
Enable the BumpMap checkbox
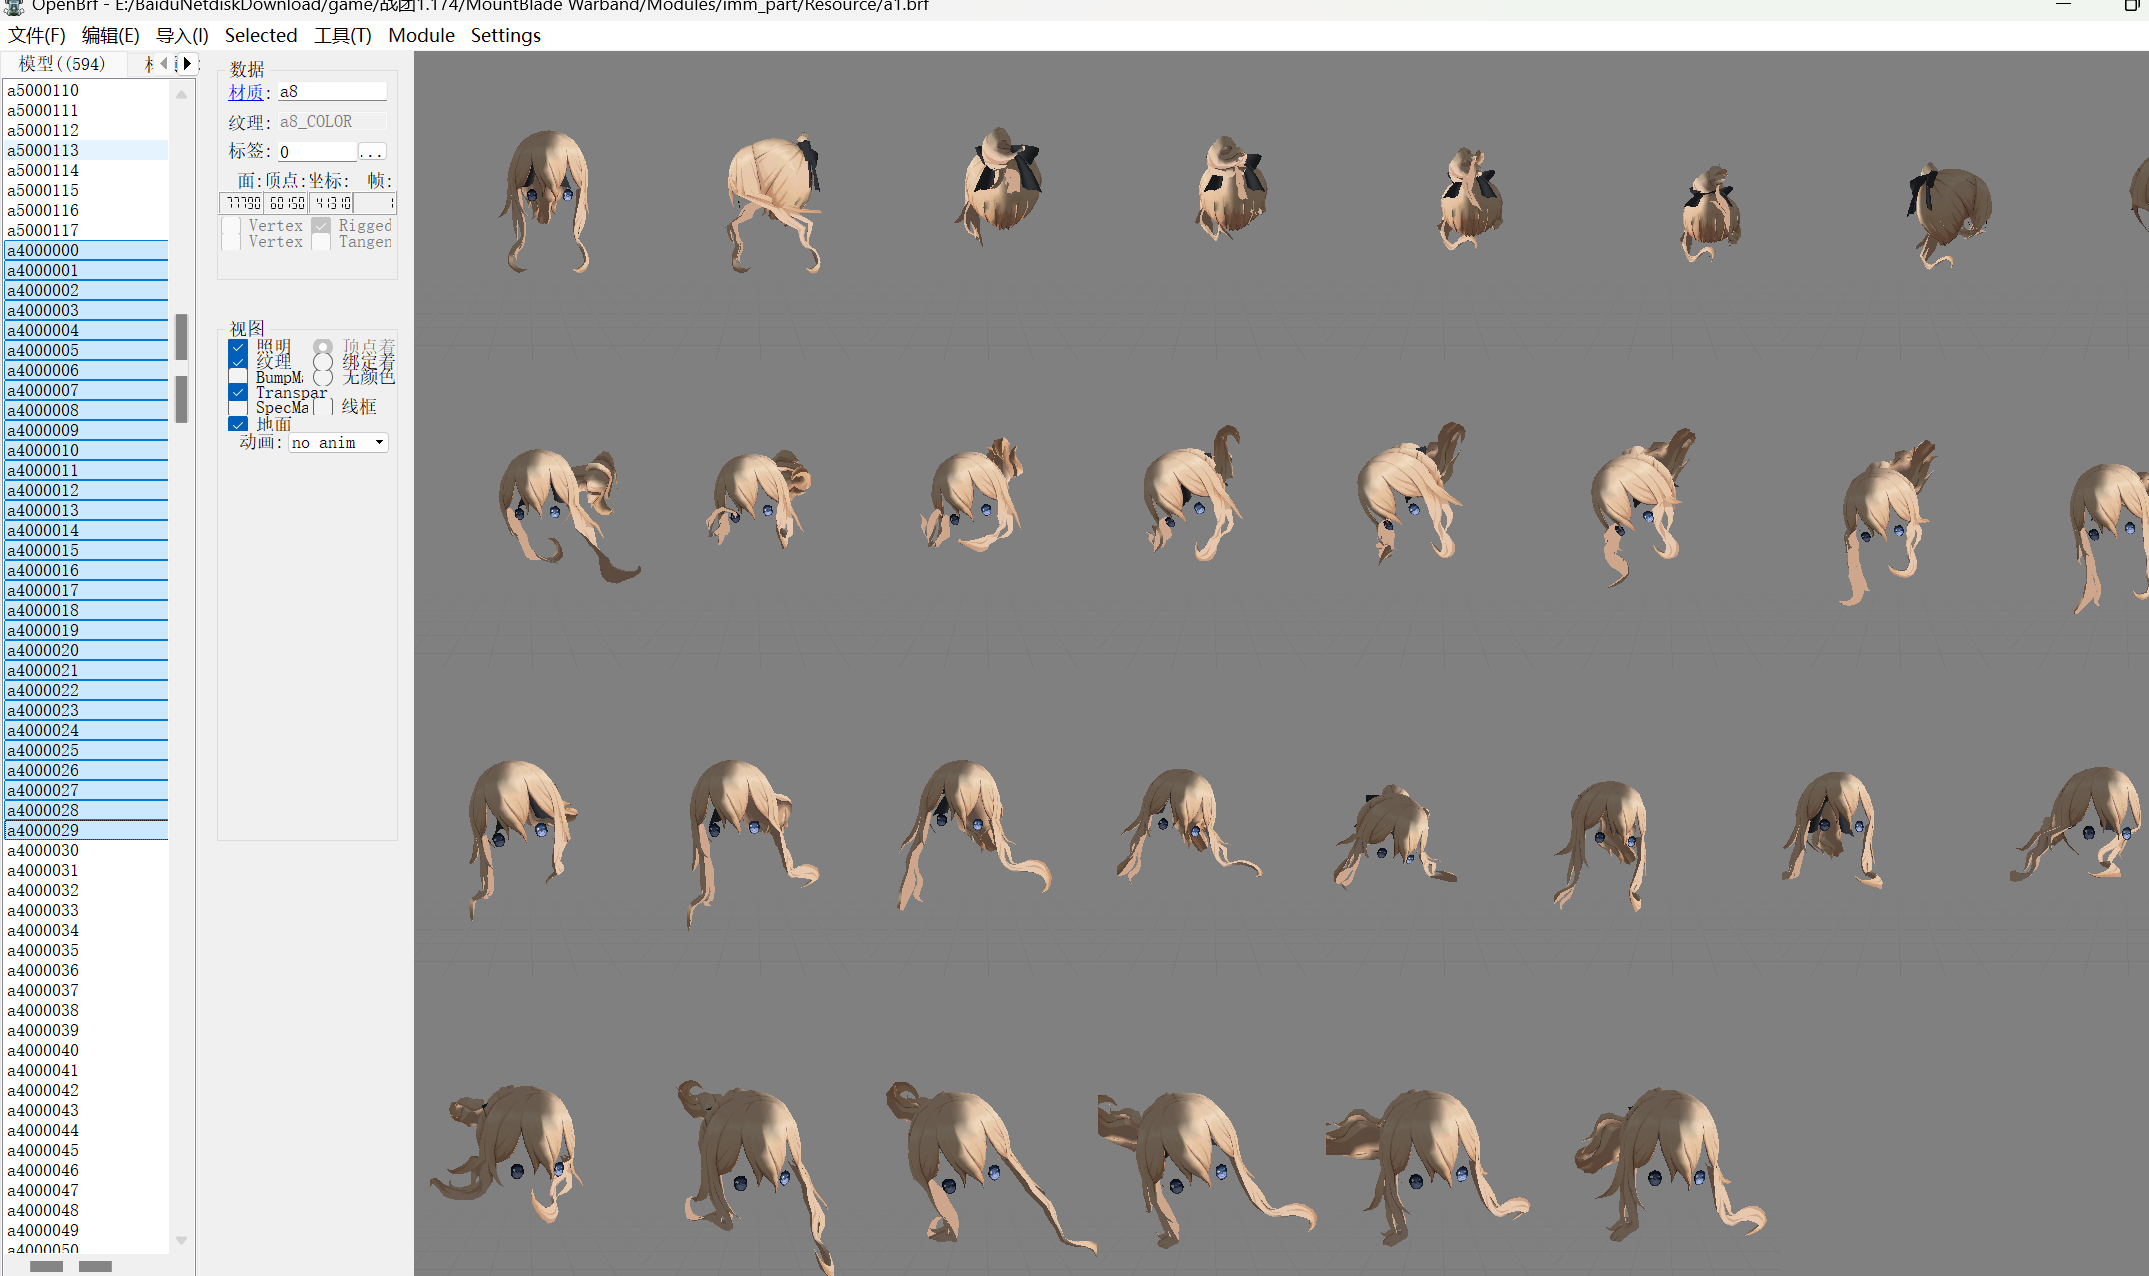[x=238, y=377]
